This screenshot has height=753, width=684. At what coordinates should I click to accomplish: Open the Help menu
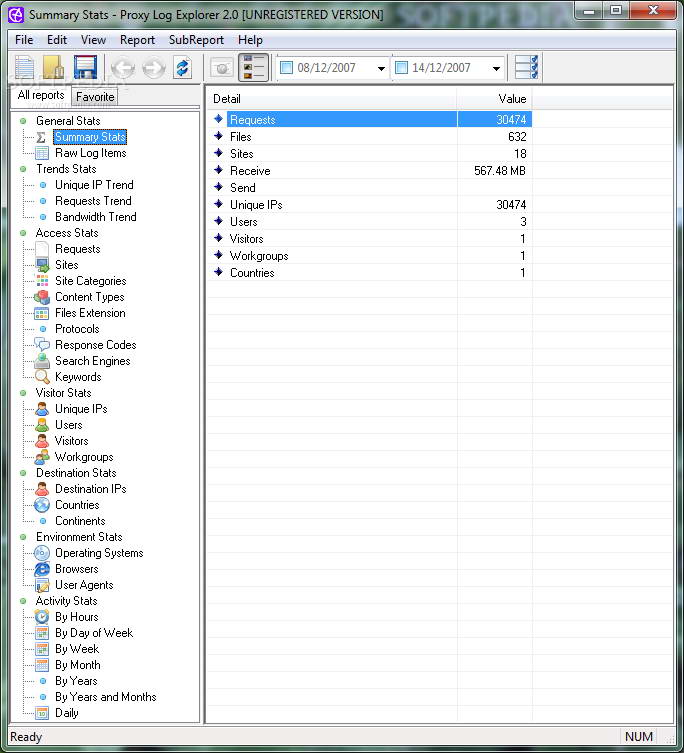pos(250,40)
